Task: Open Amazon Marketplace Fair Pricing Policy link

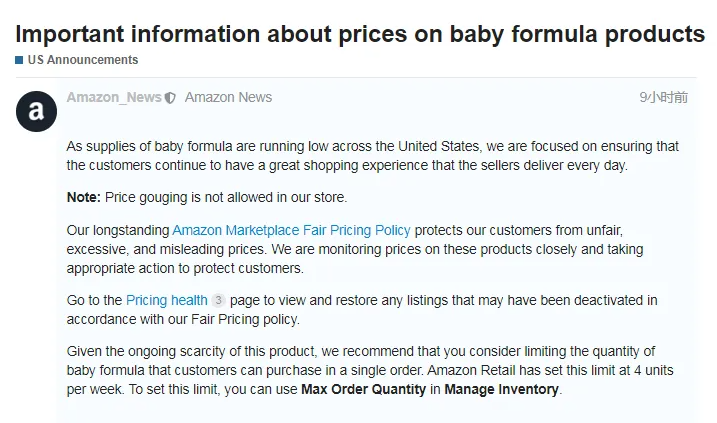Action: click(x=291, y=230)
